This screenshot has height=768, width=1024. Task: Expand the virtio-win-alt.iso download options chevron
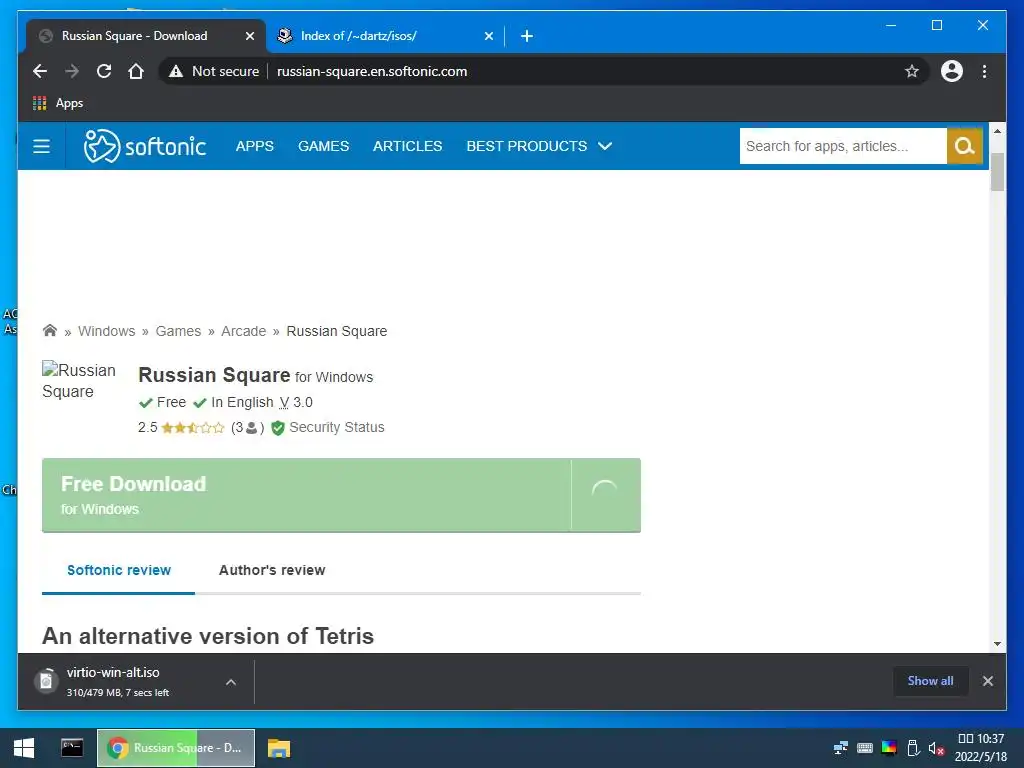231,682
